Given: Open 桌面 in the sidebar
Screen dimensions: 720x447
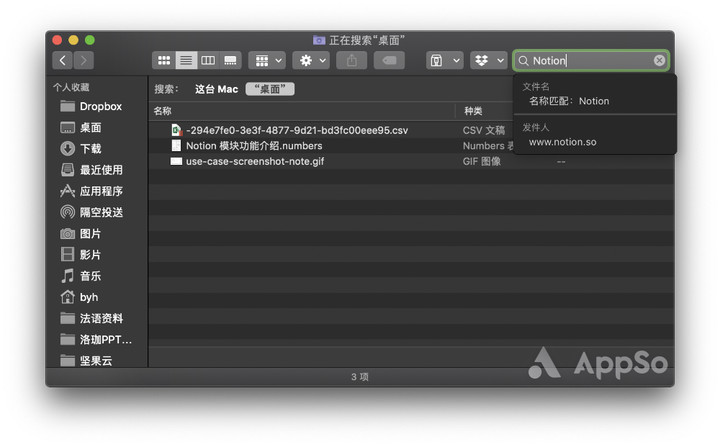Looking at the screenshot, I should [81, 128].
